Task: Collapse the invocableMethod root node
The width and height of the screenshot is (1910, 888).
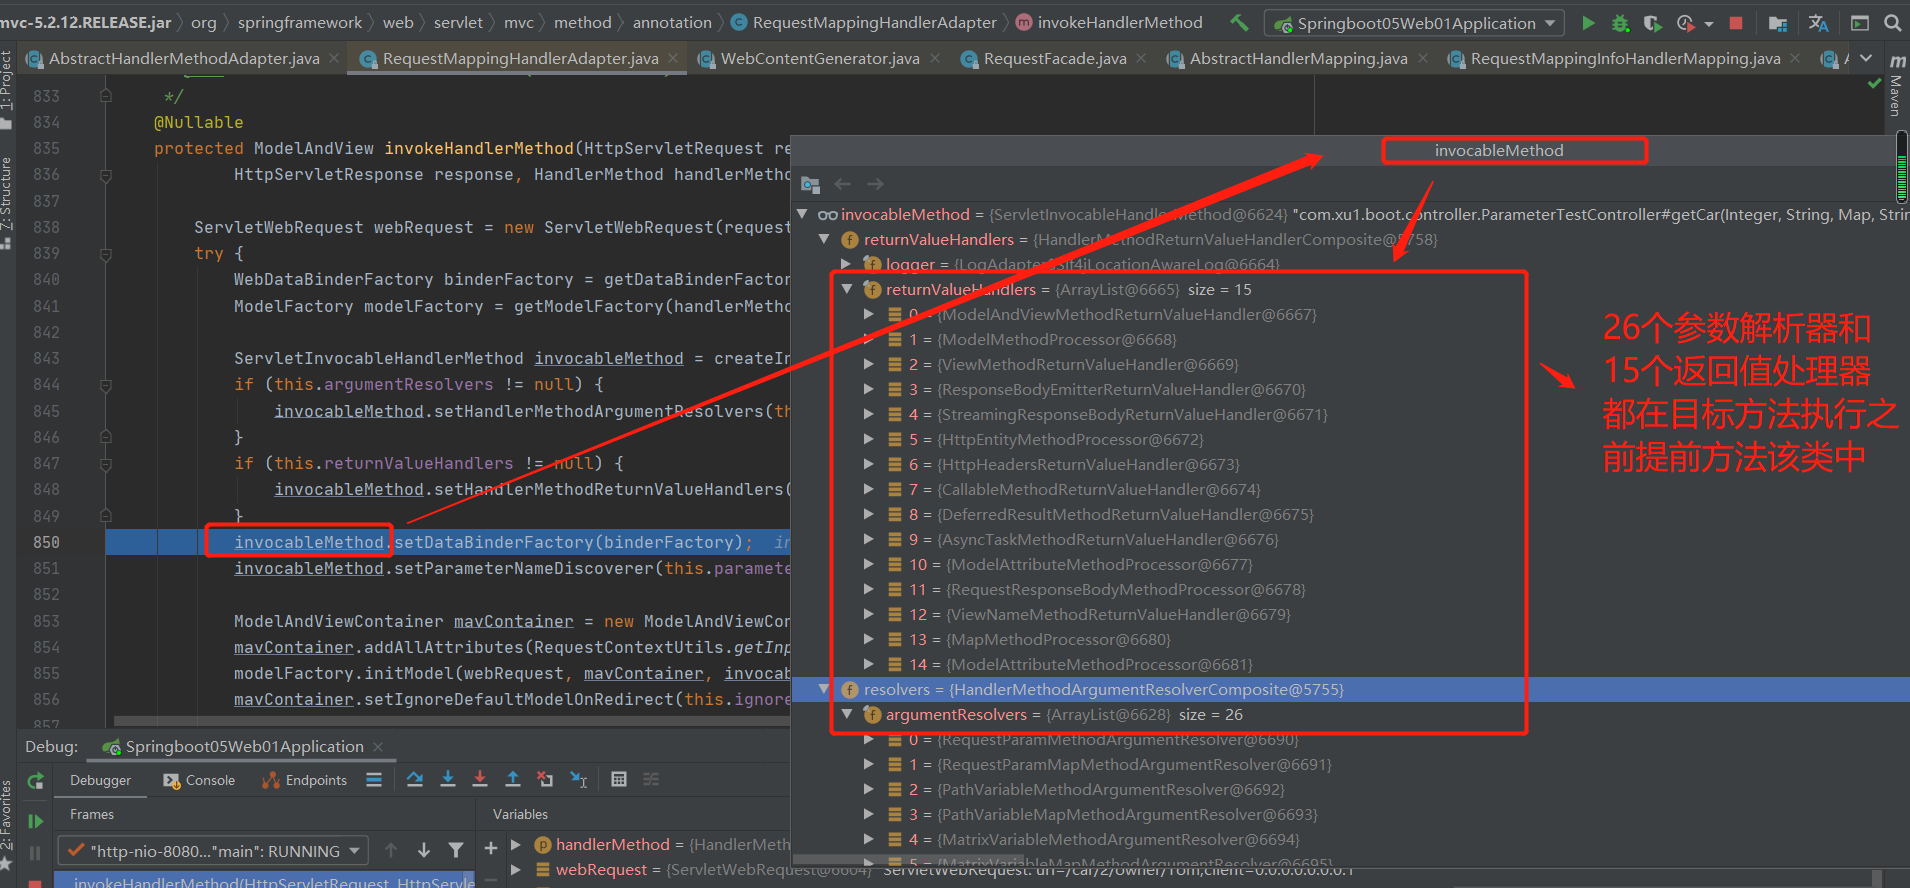Action: tap(802, 214)
